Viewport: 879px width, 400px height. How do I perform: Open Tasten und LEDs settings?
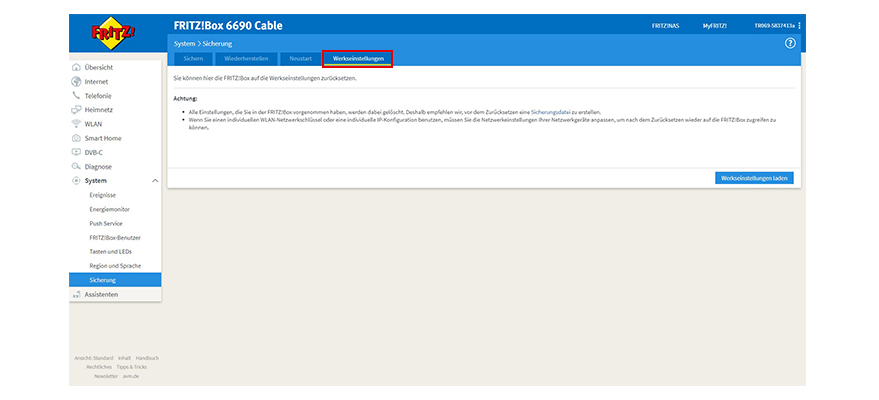111,252
